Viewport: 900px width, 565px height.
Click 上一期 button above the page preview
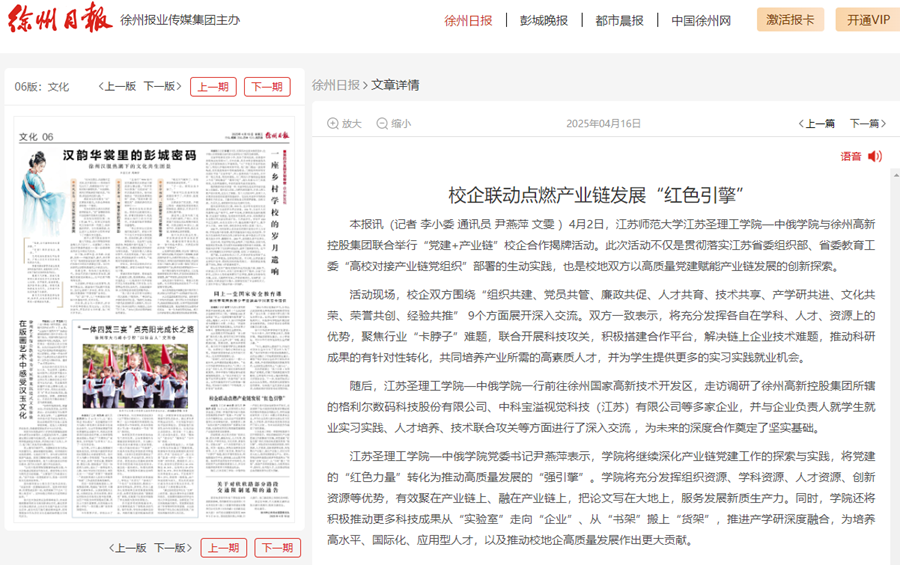(213, 87)
